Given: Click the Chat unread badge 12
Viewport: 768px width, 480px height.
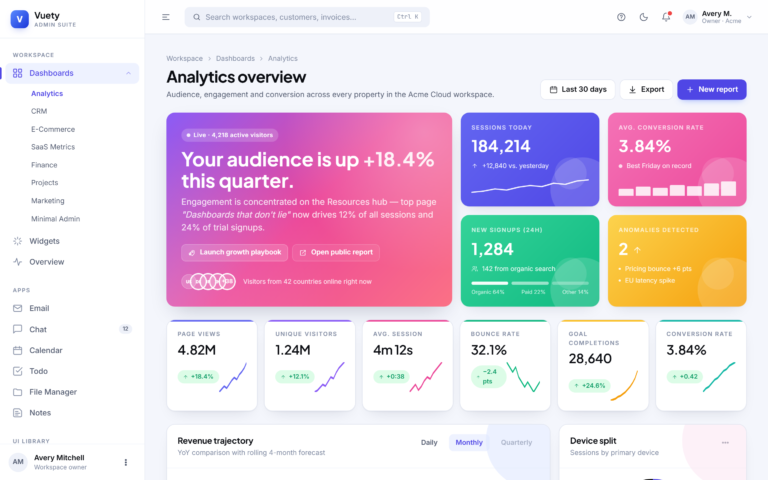Looking at the screenshot, I should [x=125, y=329].
